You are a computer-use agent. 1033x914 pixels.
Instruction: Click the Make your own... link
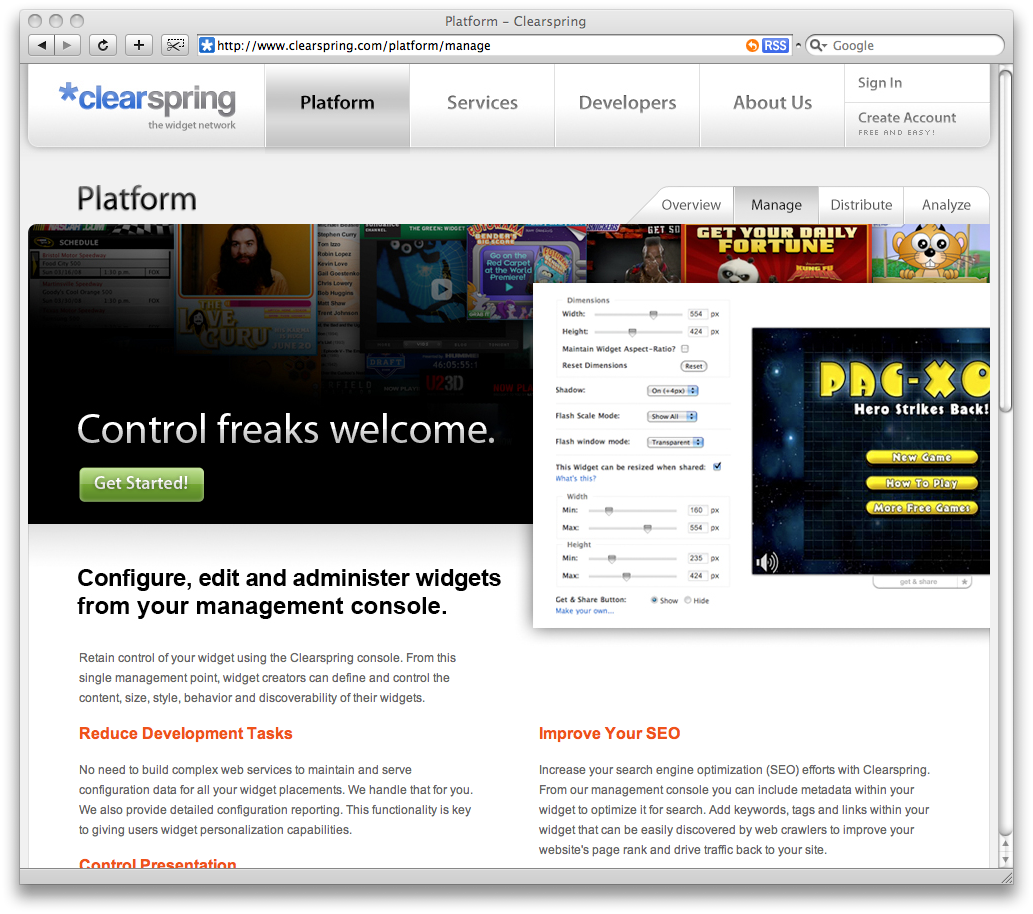(x=584, y=611)
